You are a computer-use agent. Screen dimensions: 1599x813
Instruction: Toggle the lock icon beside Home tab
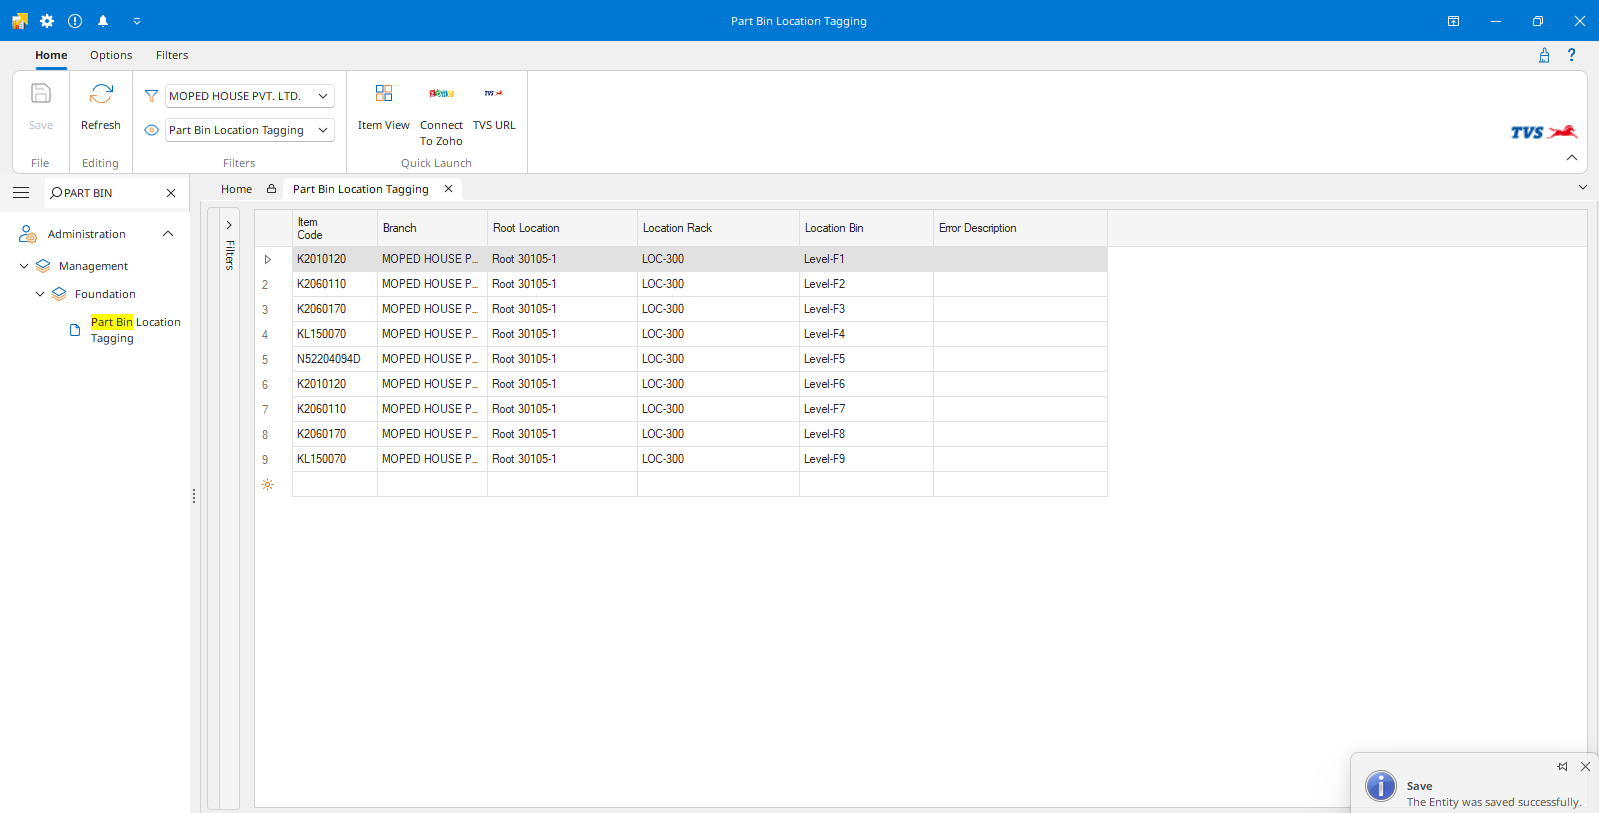coord(271,189)
